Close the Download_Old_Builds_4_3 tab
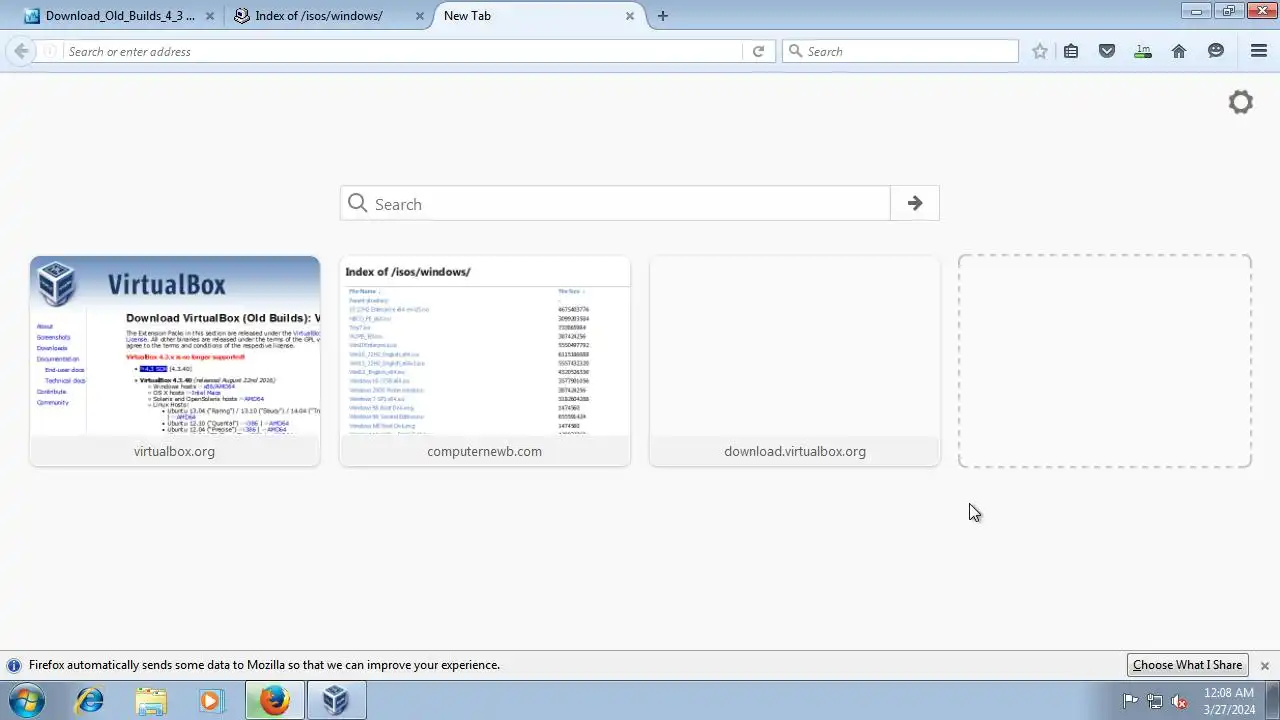Screen dimensions: 1280x720 coord(210,16)
